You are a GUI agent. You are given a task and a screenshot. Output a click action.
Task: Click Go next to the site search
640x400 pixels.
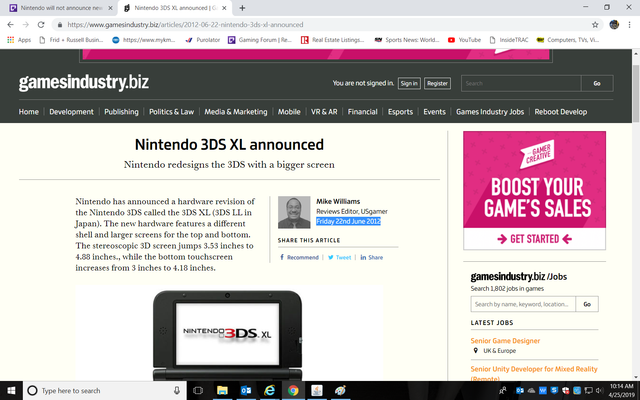pos(597,83)
